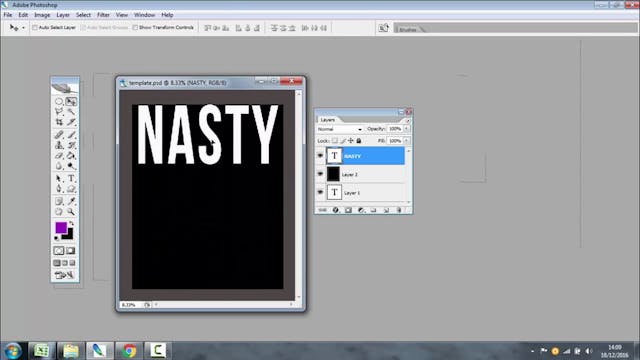
Task: Select the Eyedropper tool
Action: pos(71,201)
